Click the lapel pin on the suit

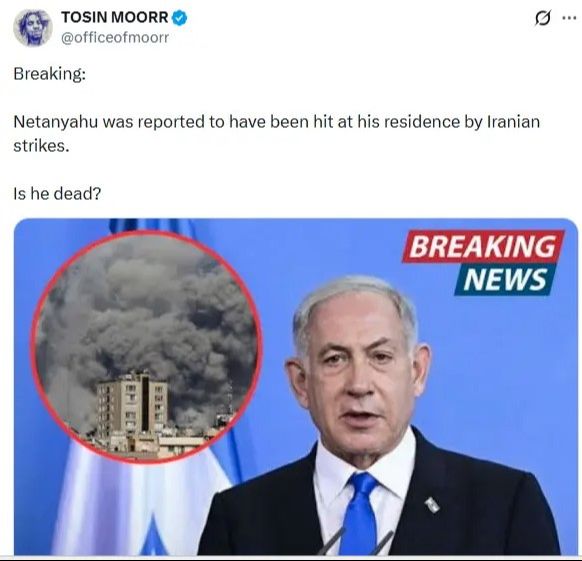tap(432, 505)
